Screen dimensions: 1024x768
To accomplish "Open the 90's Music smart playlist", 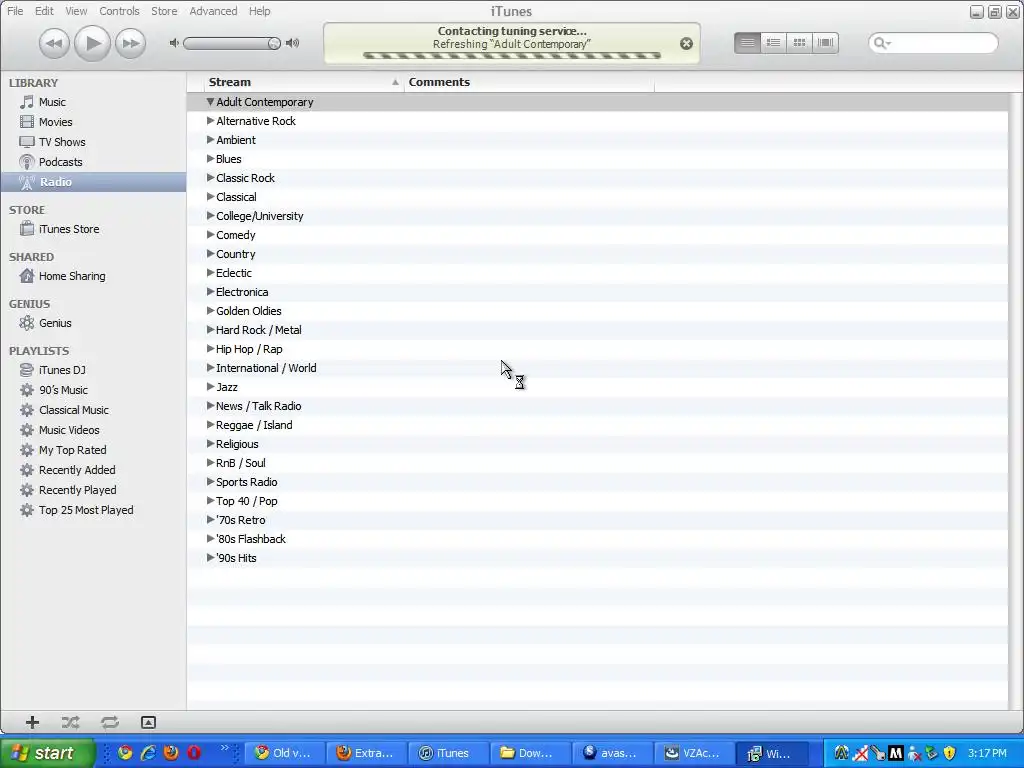I will pos(93,390).
